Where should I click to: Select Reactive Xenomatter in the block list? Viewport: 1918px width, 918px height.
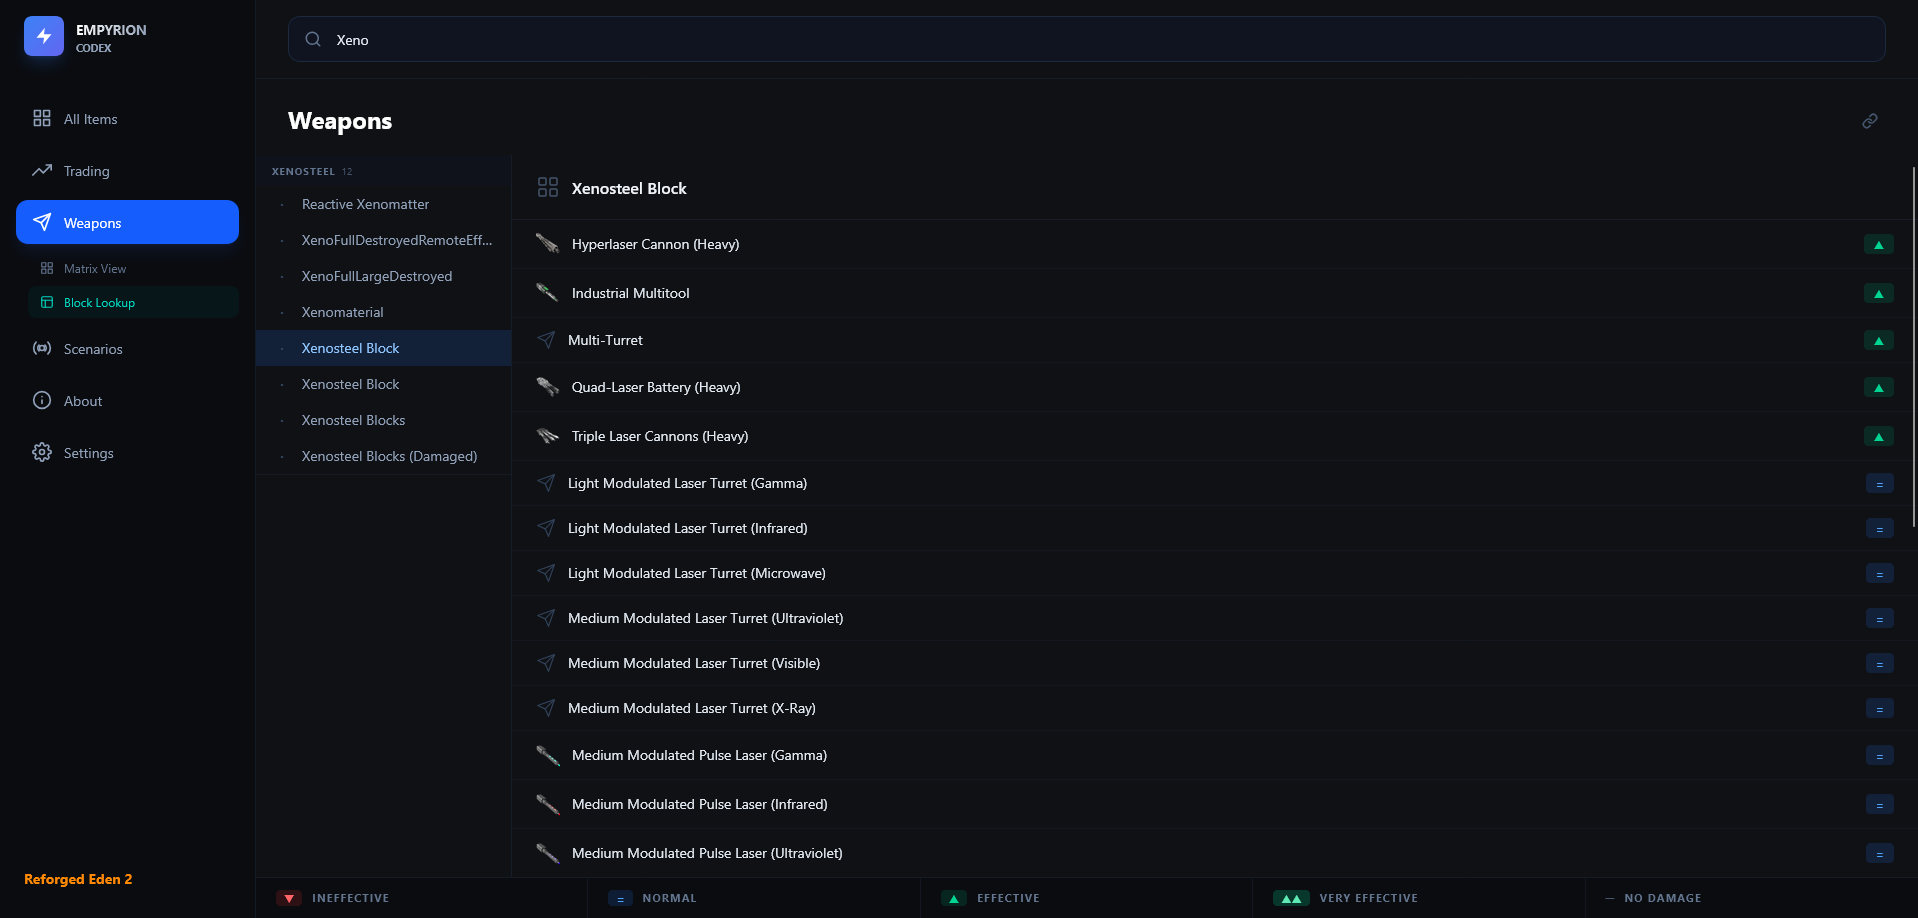point(365,204)
